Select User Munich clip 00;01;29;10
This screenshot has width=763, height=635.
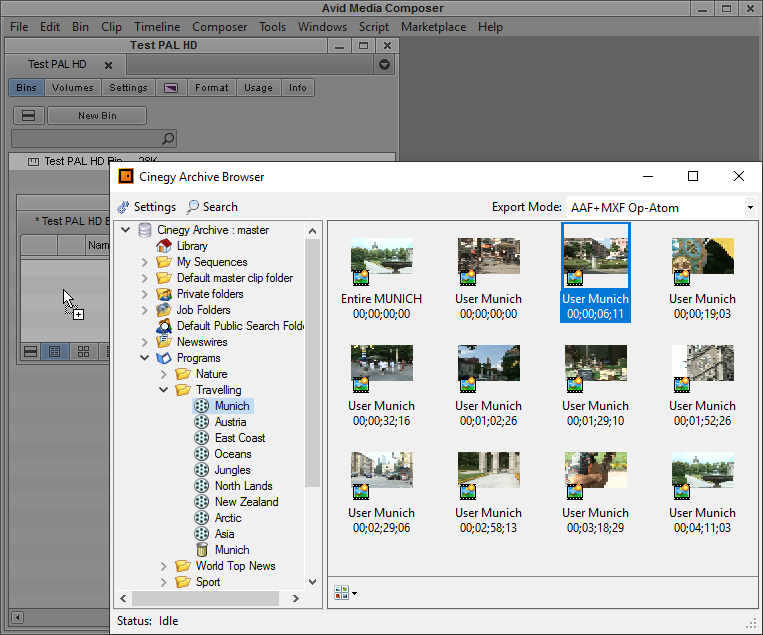pyautogui.click(x=596, y=363)
